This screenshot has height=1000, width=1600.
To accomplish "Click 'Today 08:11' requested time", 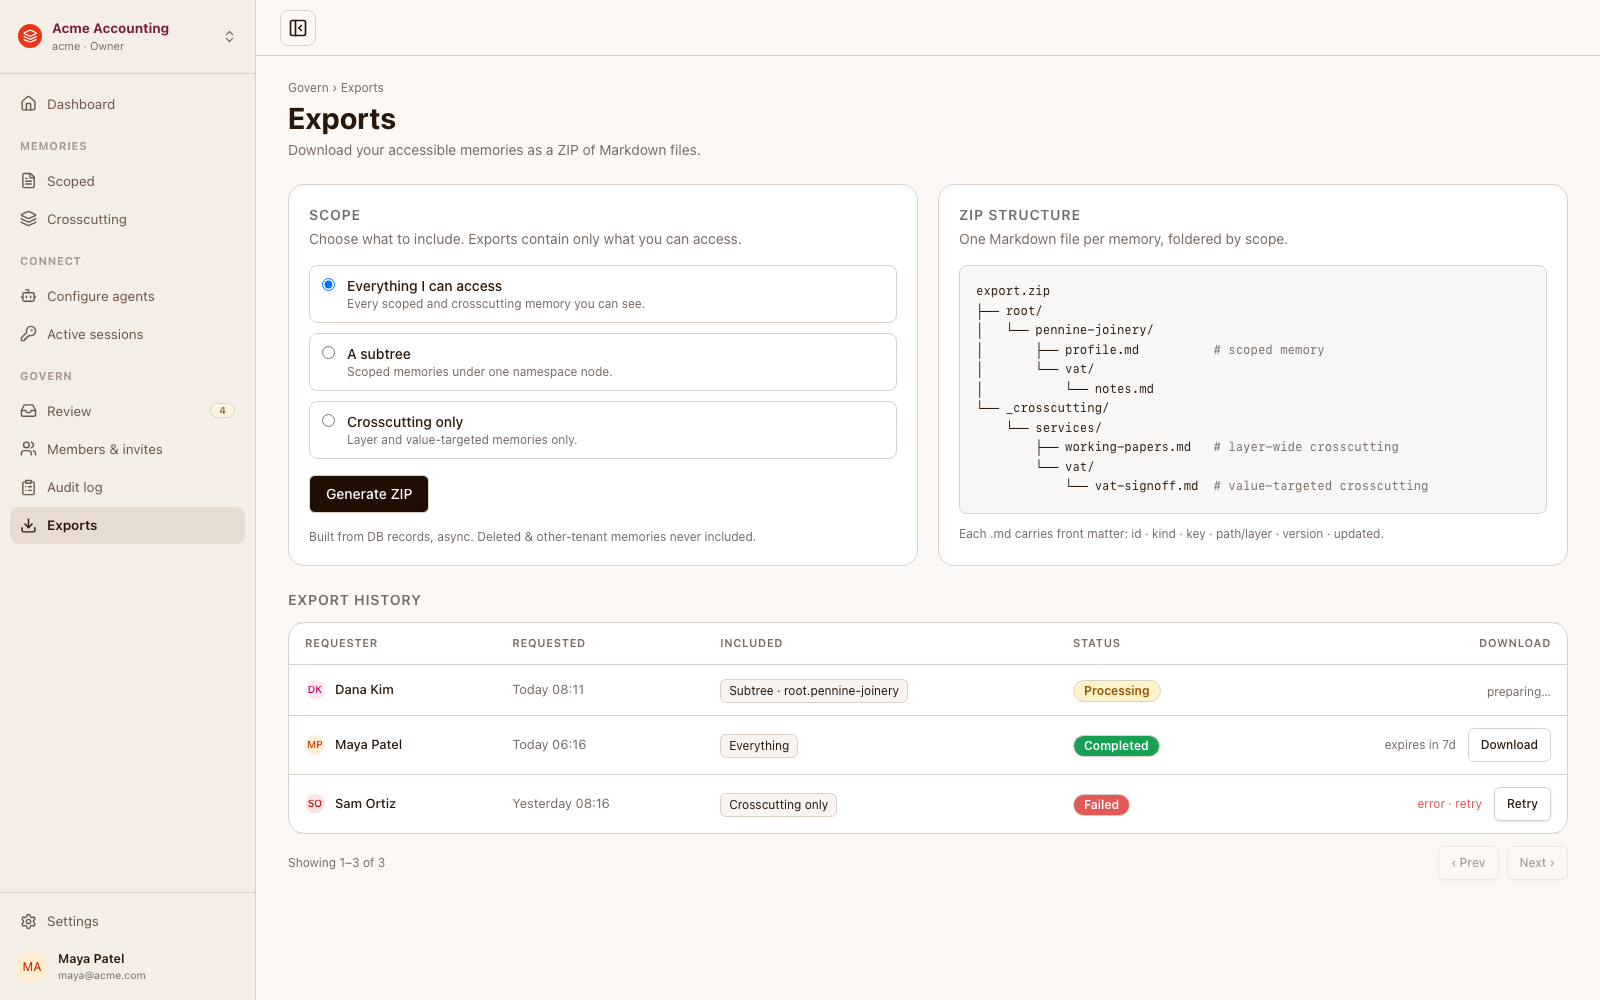I will [548, 690].
